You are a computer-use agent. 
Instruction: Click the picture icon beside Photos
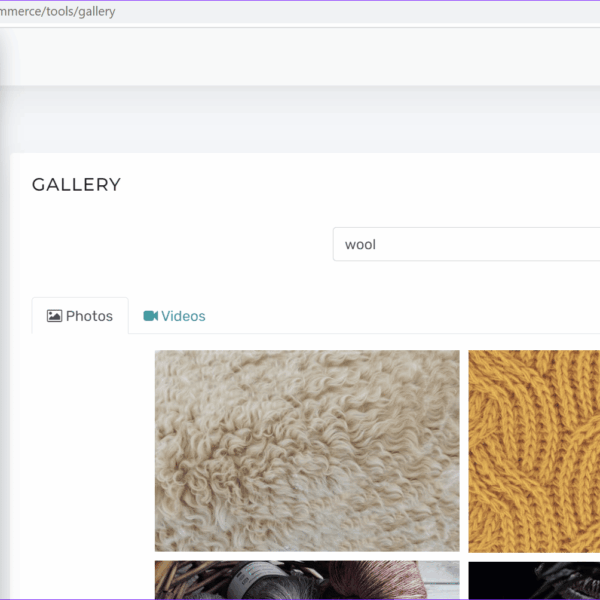(54, 316)
